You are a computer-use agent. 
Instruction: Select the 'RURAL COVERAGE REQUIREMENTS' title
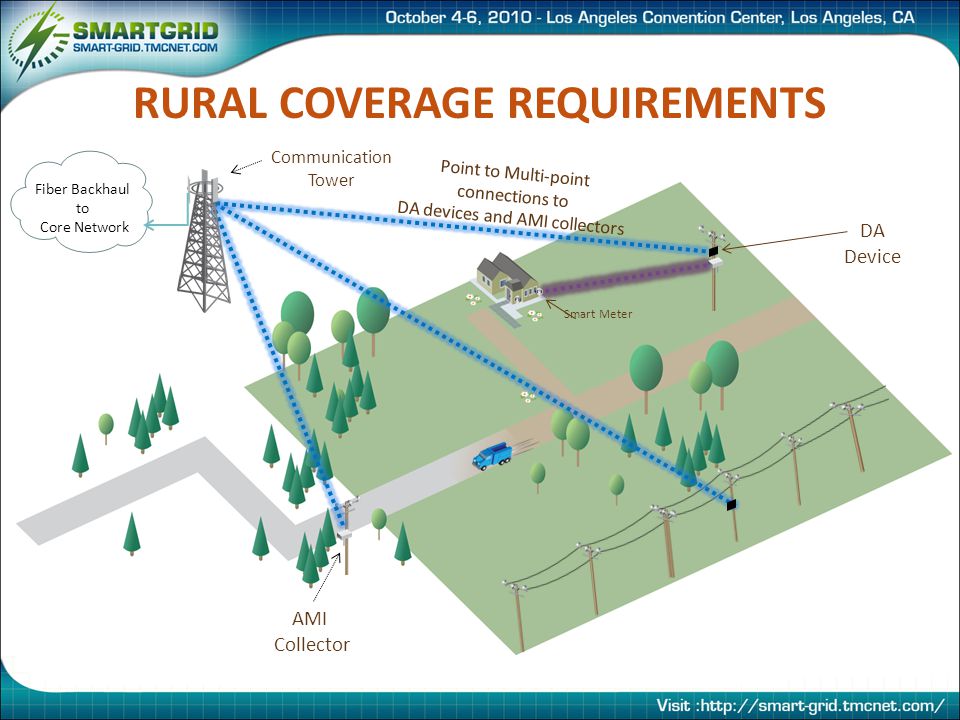(479, 102)
